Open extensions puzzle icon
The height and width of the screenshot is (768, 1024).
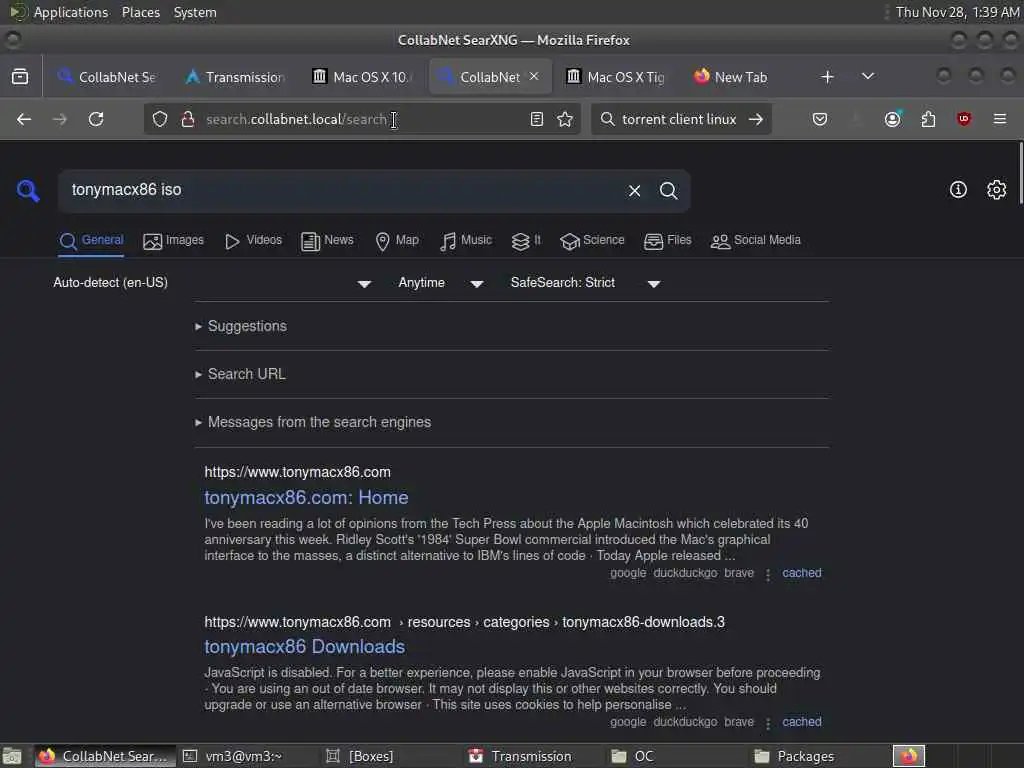[928, 119]
